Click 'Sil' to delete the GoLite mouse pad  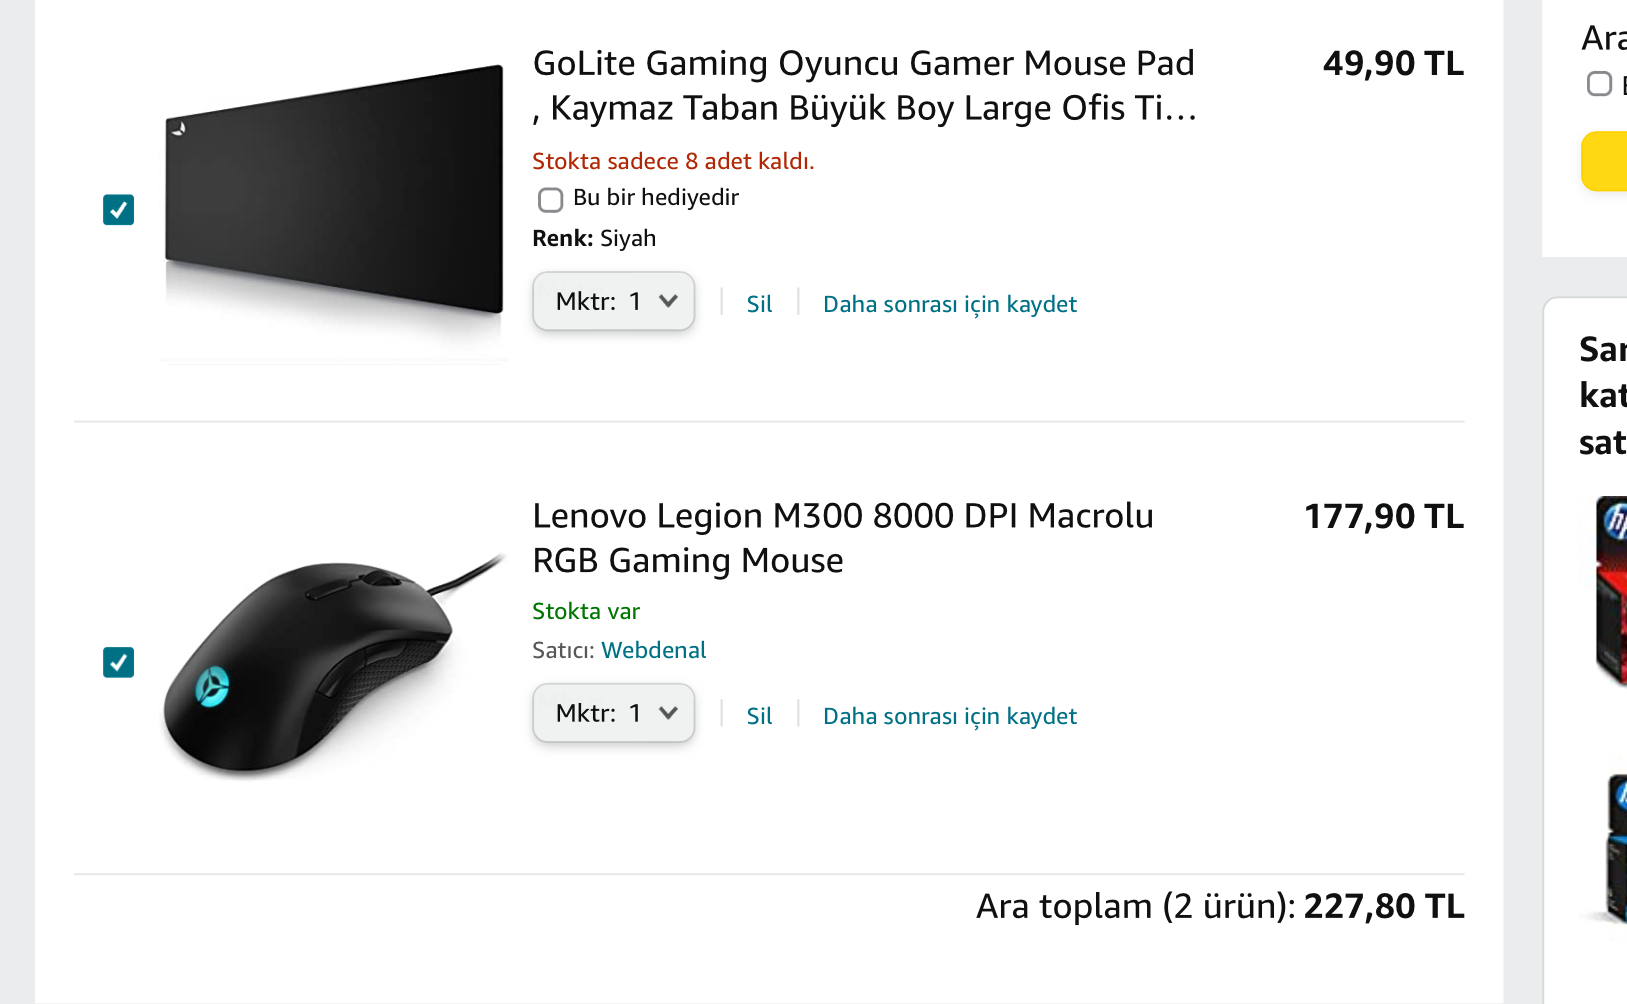tap(759, 304)
